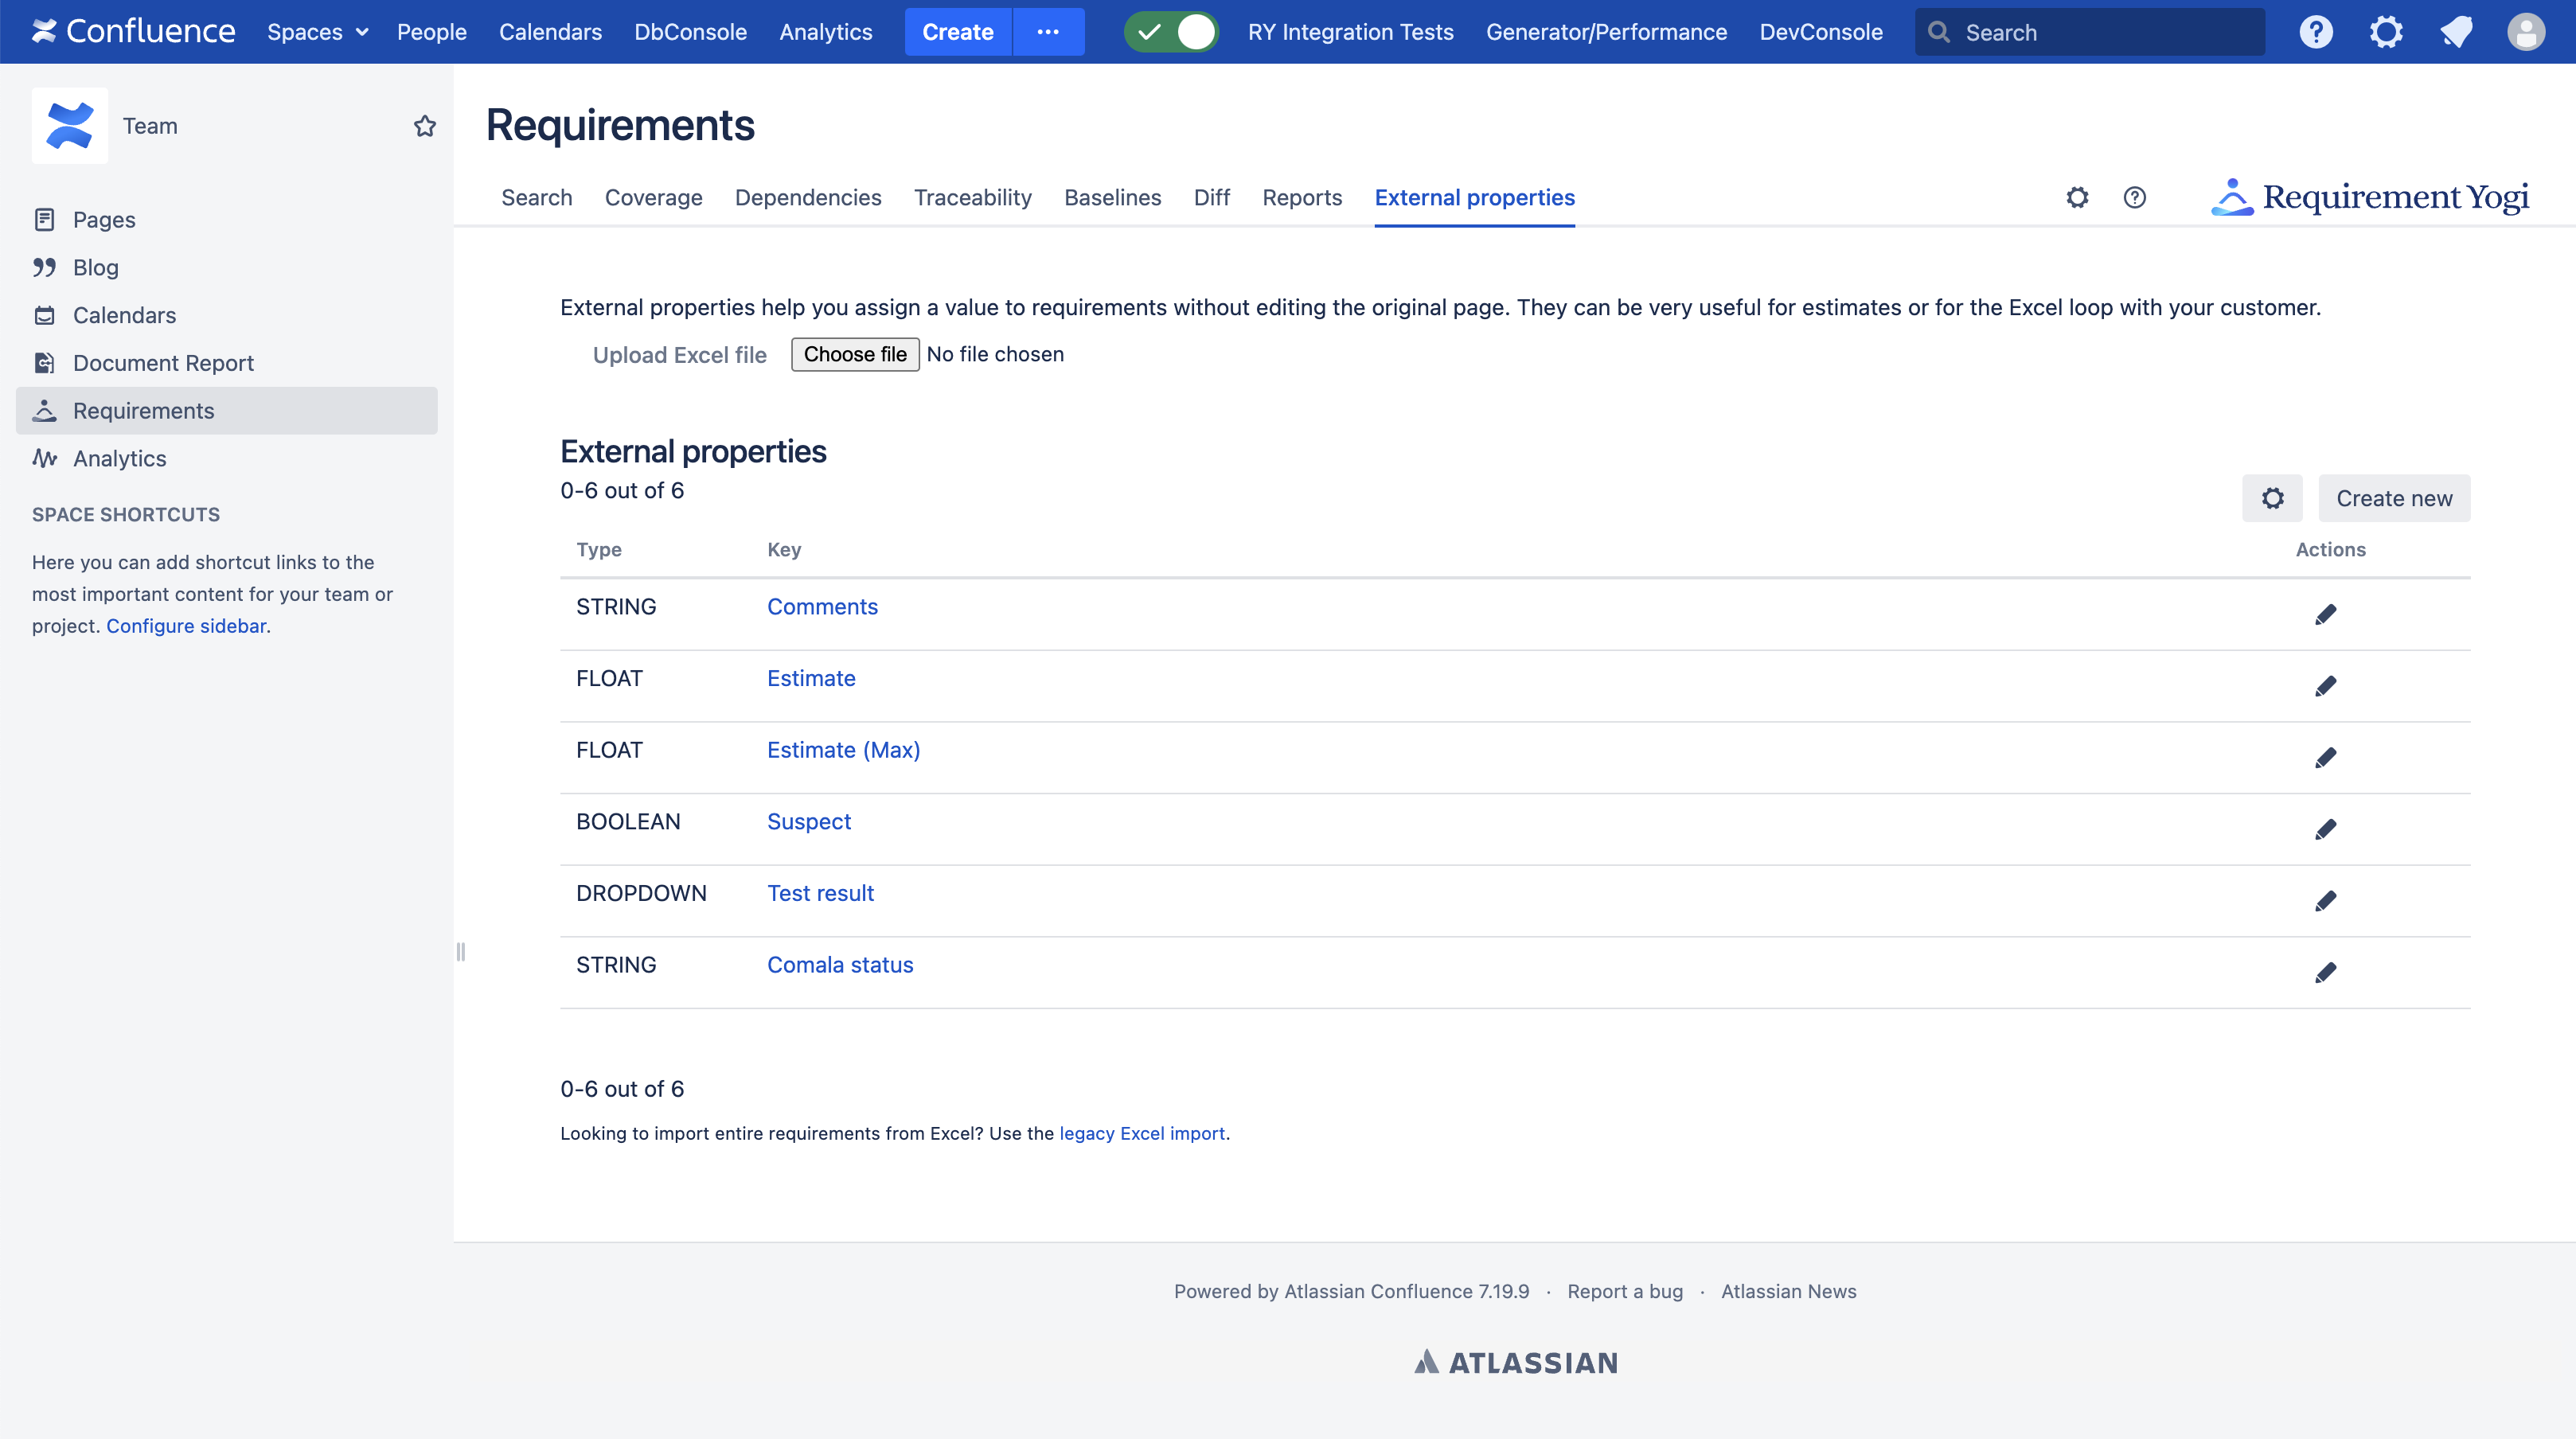Open the Confluence help menu icon

[x=2316, y=32]
